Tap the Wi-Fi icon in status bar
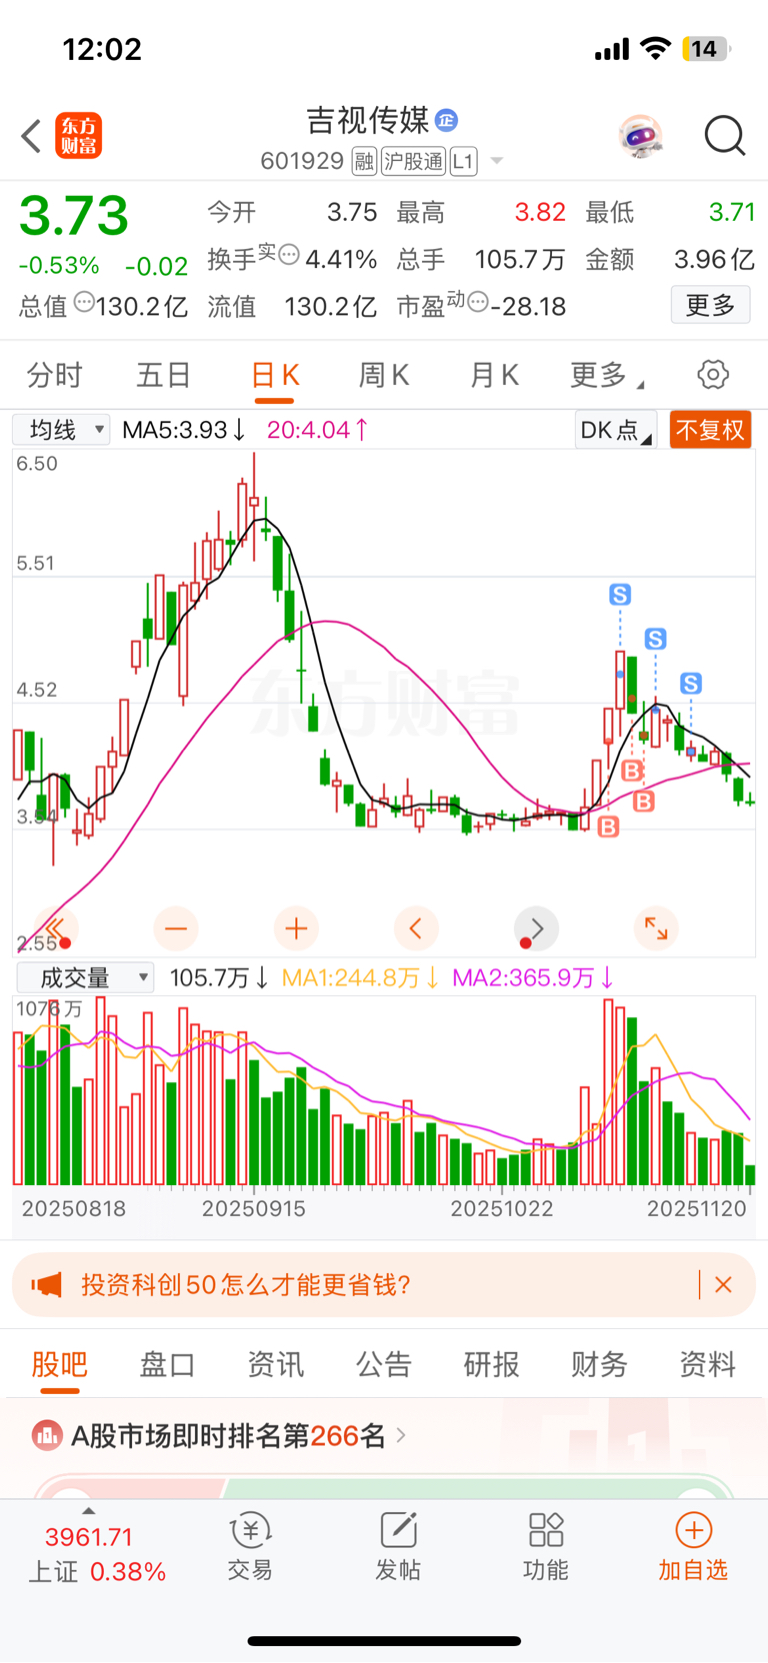 point(655,48)
